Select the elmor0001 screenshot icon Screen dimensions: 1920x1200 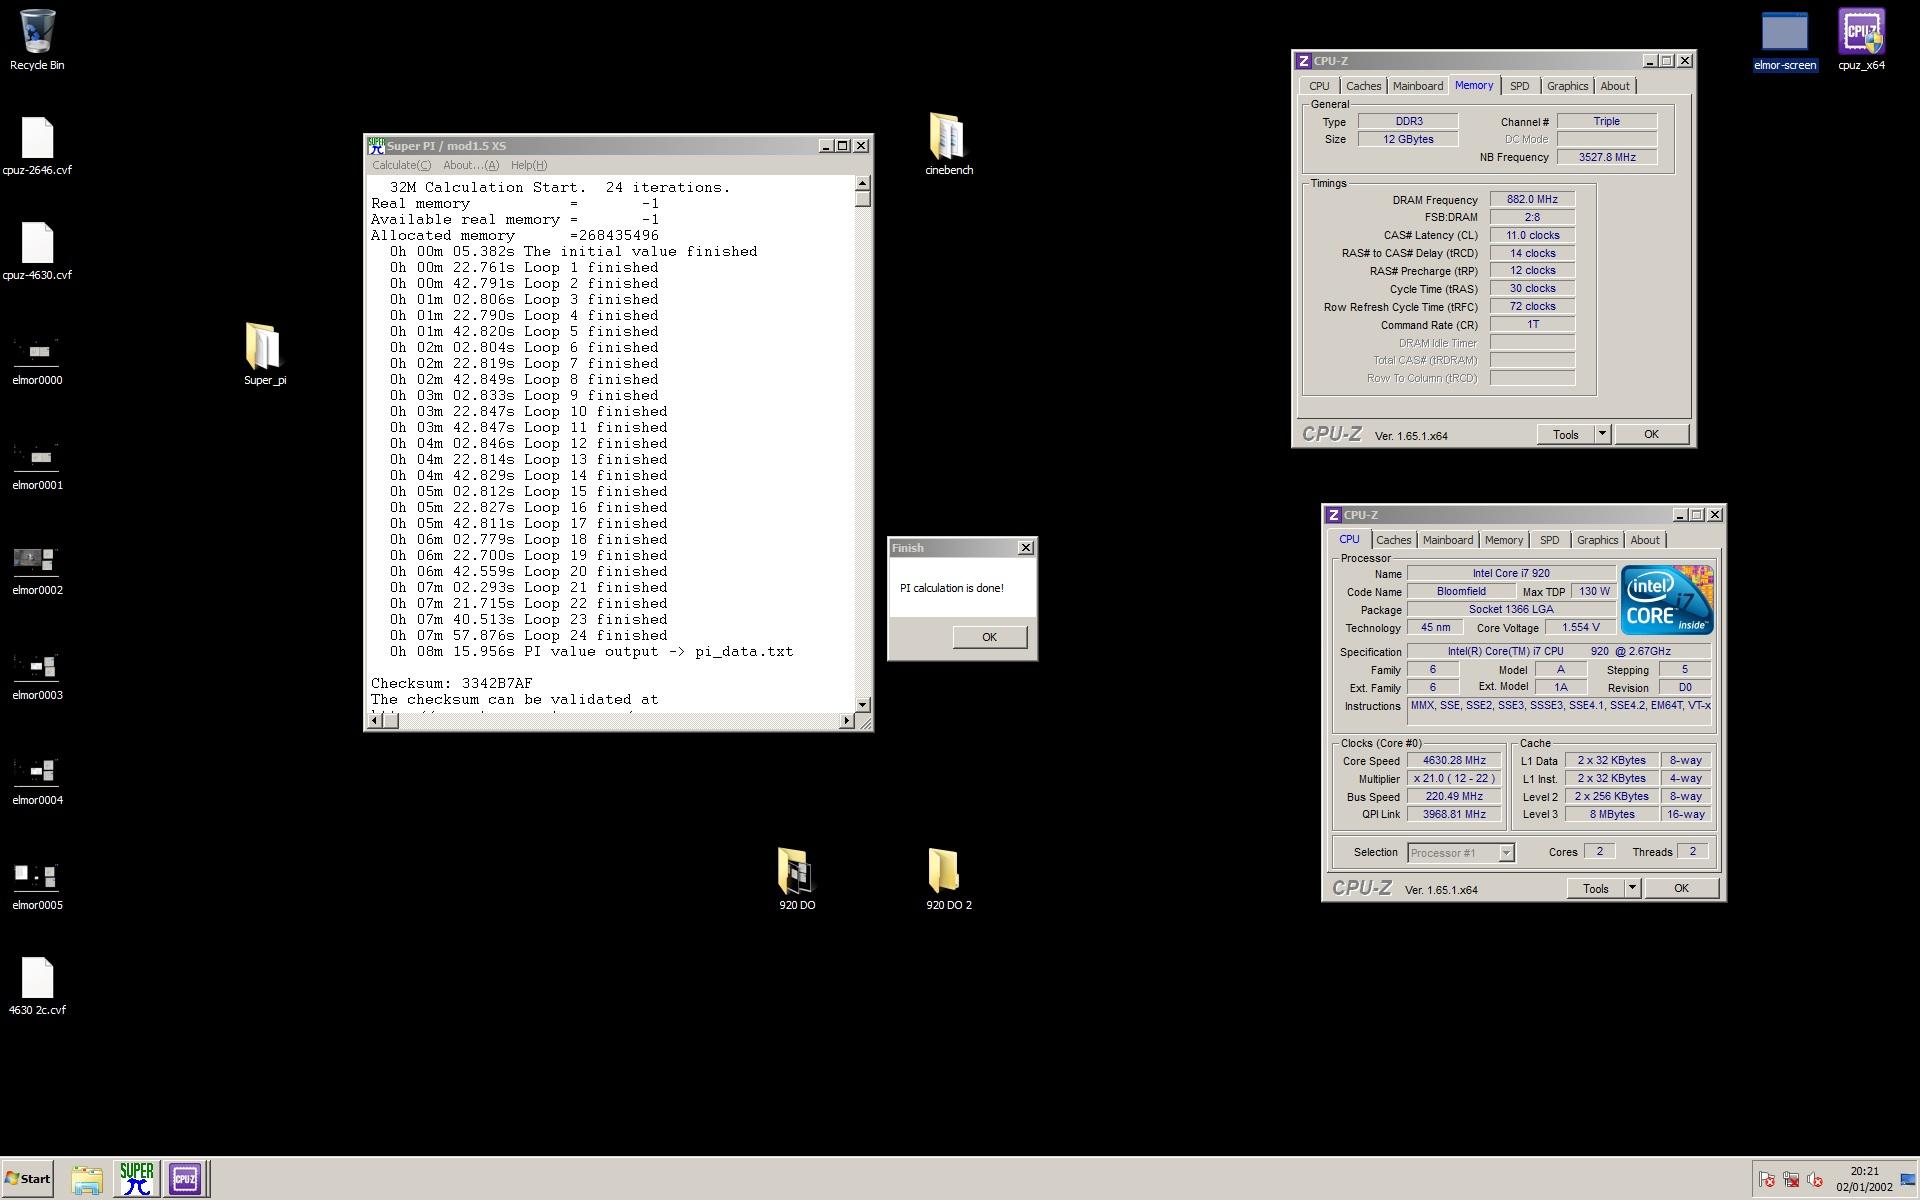pyautogui.click(x=37, y=465)
